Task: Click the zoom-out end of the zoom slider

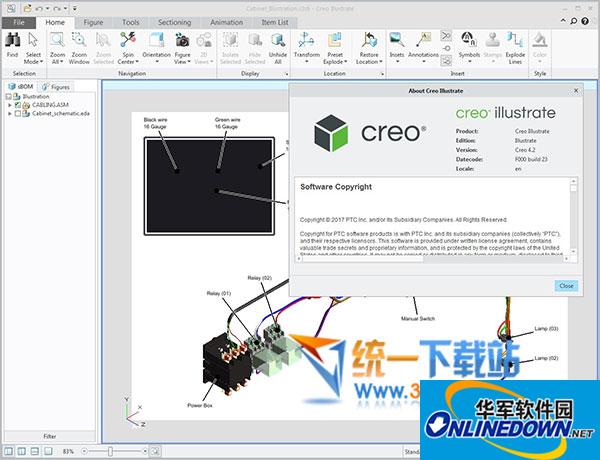Action: pos(85,452)
